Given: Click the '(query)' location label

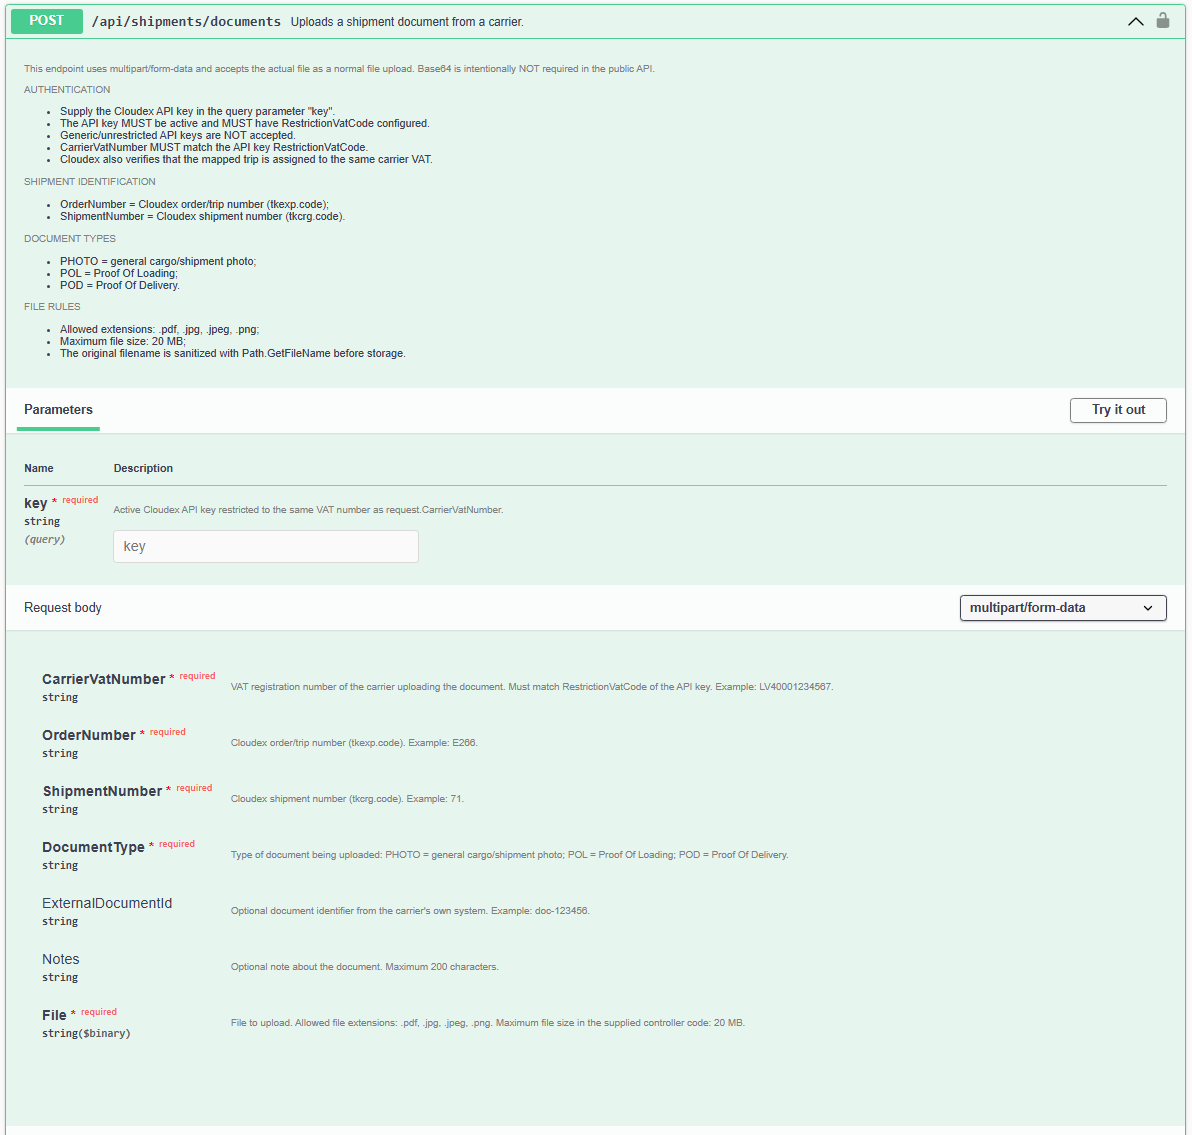Looking at the screenshot, I should [x=45, y=539].
